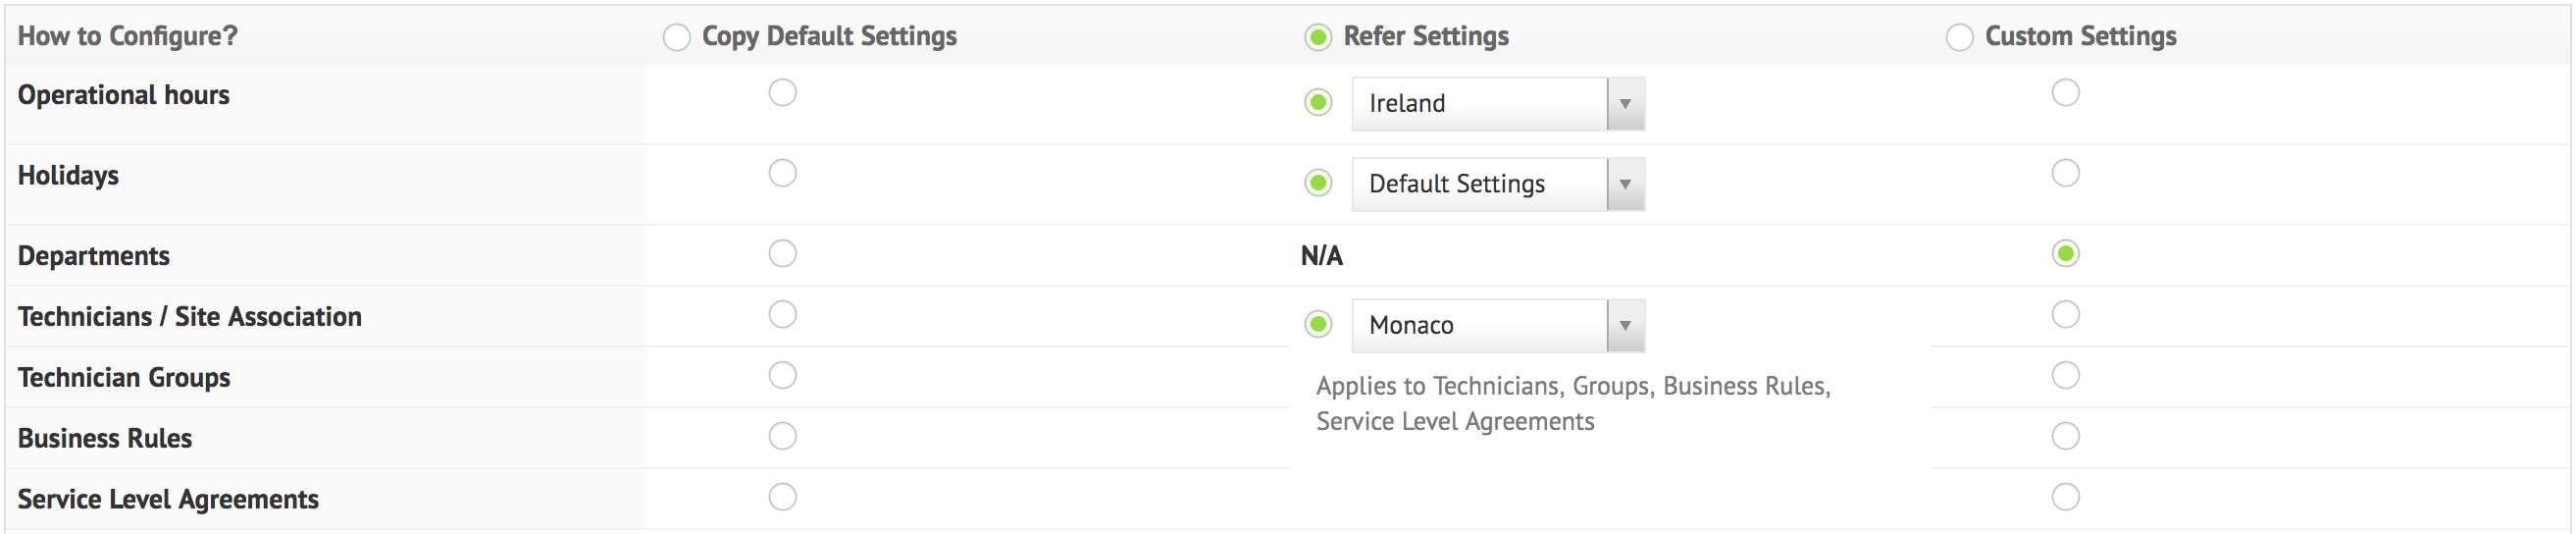The image size is (2576, 534).
Task: Choose Custom Settings for Operational hours
Action: 2065,93
